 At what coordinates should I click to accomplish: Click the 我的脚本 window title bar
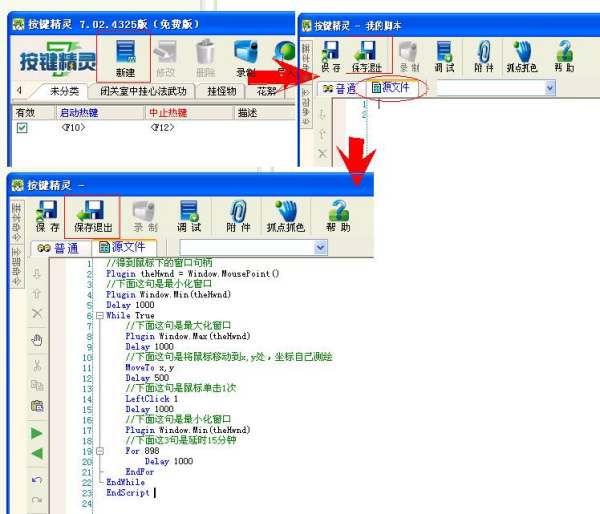point(449,26)
